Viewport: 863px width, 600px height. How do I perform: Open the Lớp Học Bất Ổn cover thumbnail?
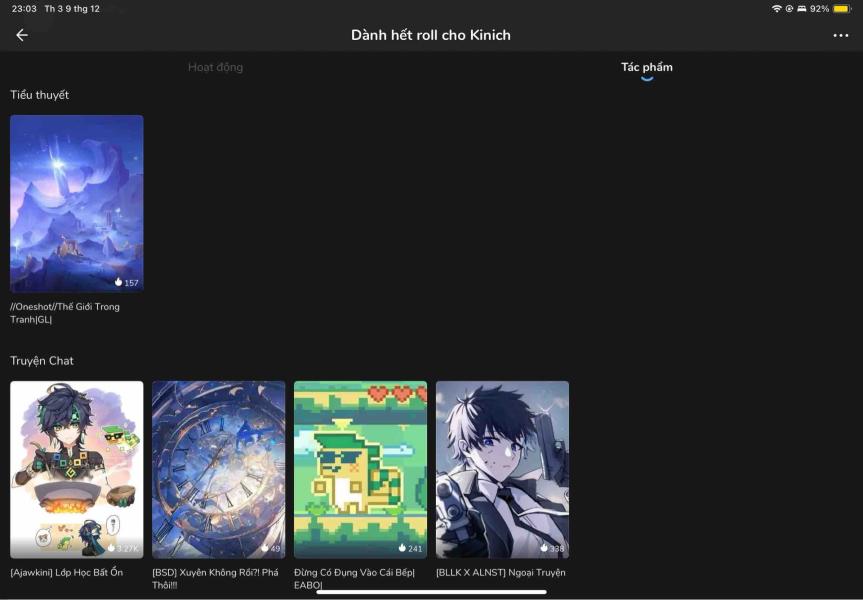[x=77, y=470]
